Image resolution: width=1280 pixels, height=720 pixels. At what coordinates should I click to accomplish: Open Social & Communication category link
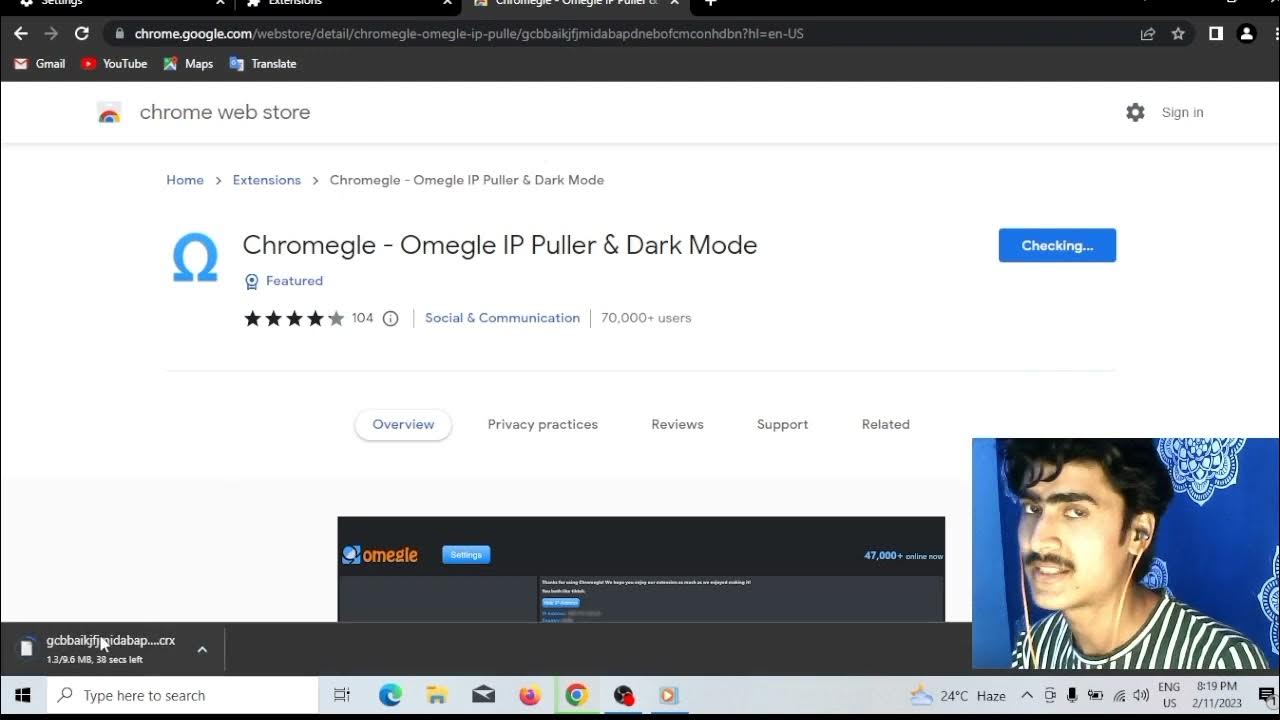click(502, 318)
